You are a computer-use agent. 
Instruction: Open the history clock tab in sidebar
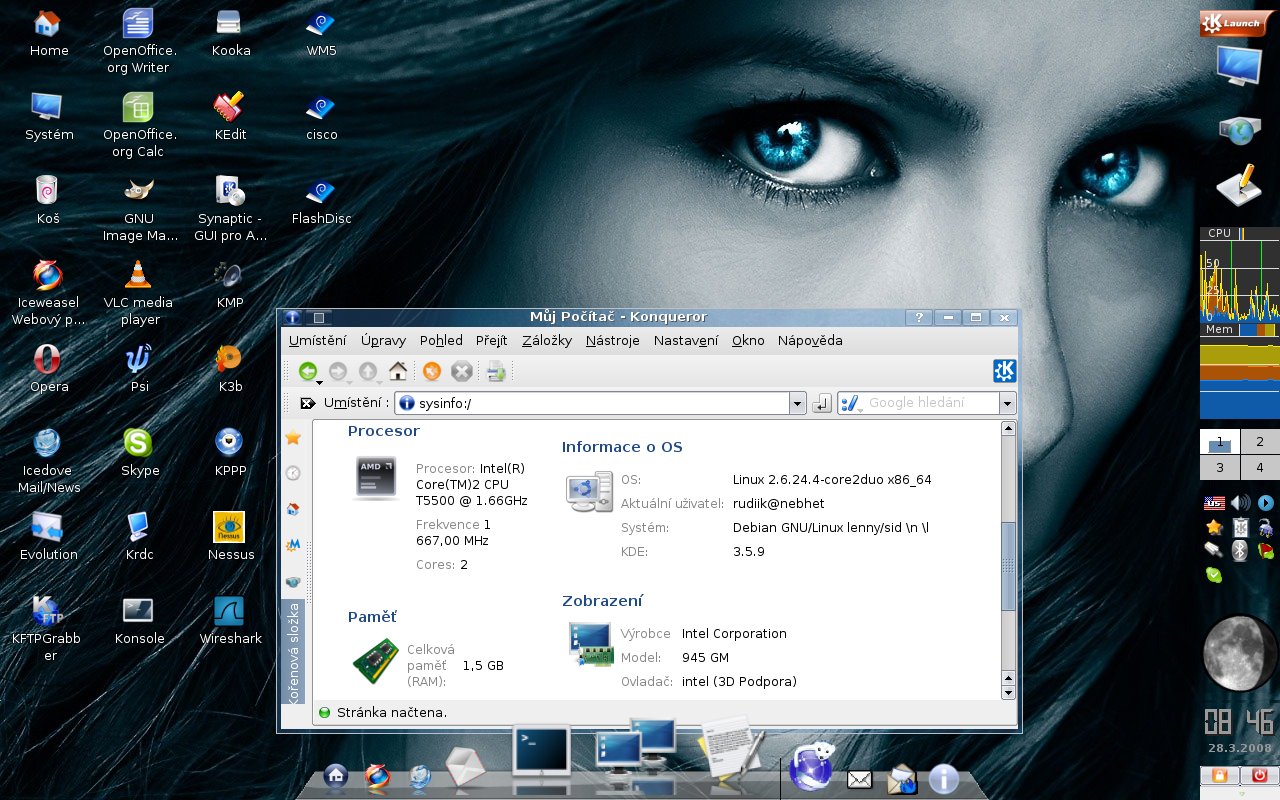point(293,473)
